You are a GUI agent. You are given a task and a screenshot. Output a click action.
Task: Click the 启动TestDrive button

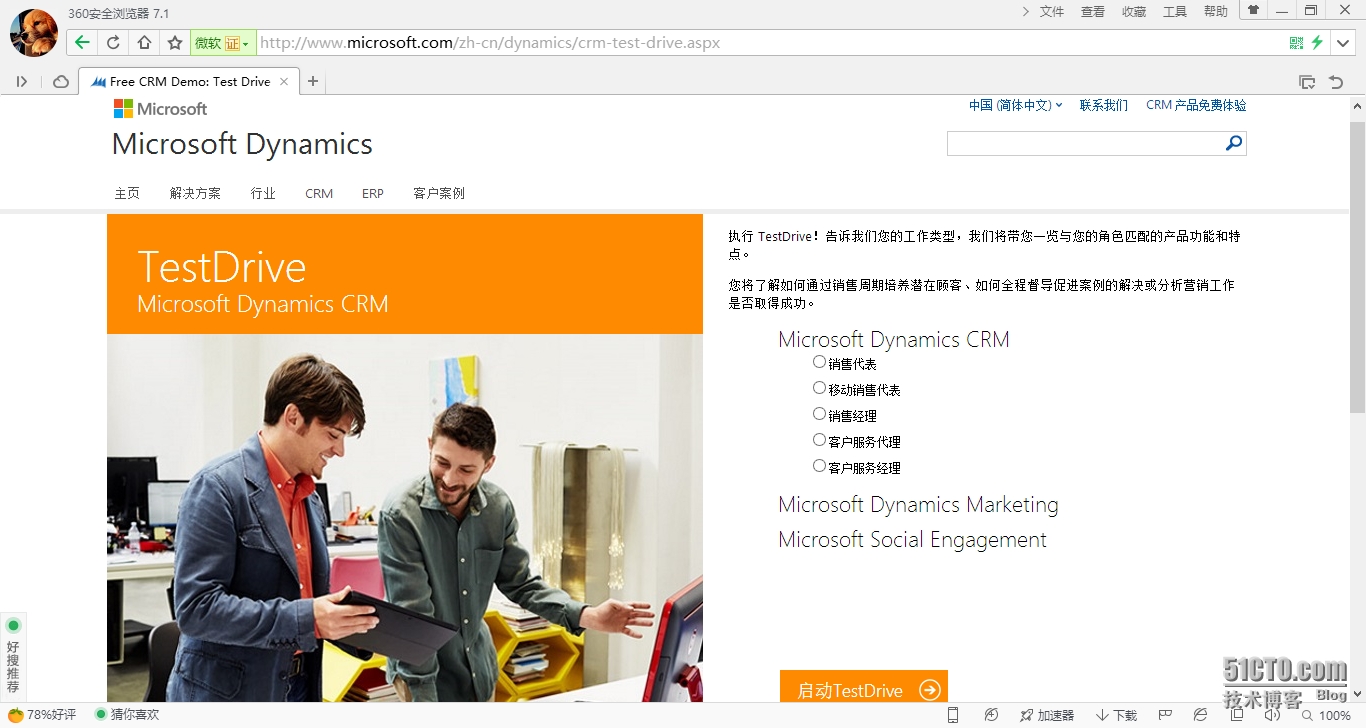click(x=864, y=687)
